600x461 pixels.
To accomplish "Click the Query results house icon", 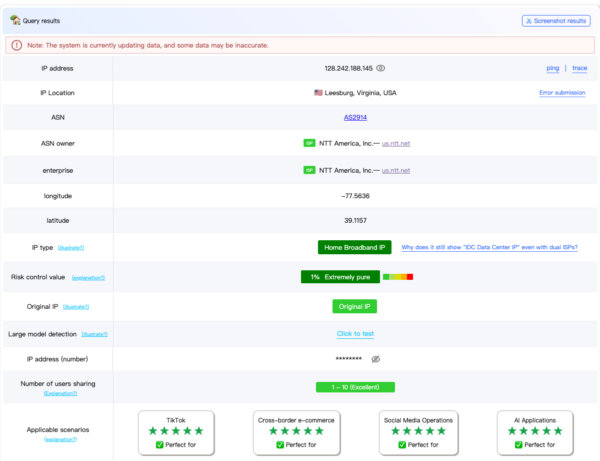I will [x=15, y=20].
